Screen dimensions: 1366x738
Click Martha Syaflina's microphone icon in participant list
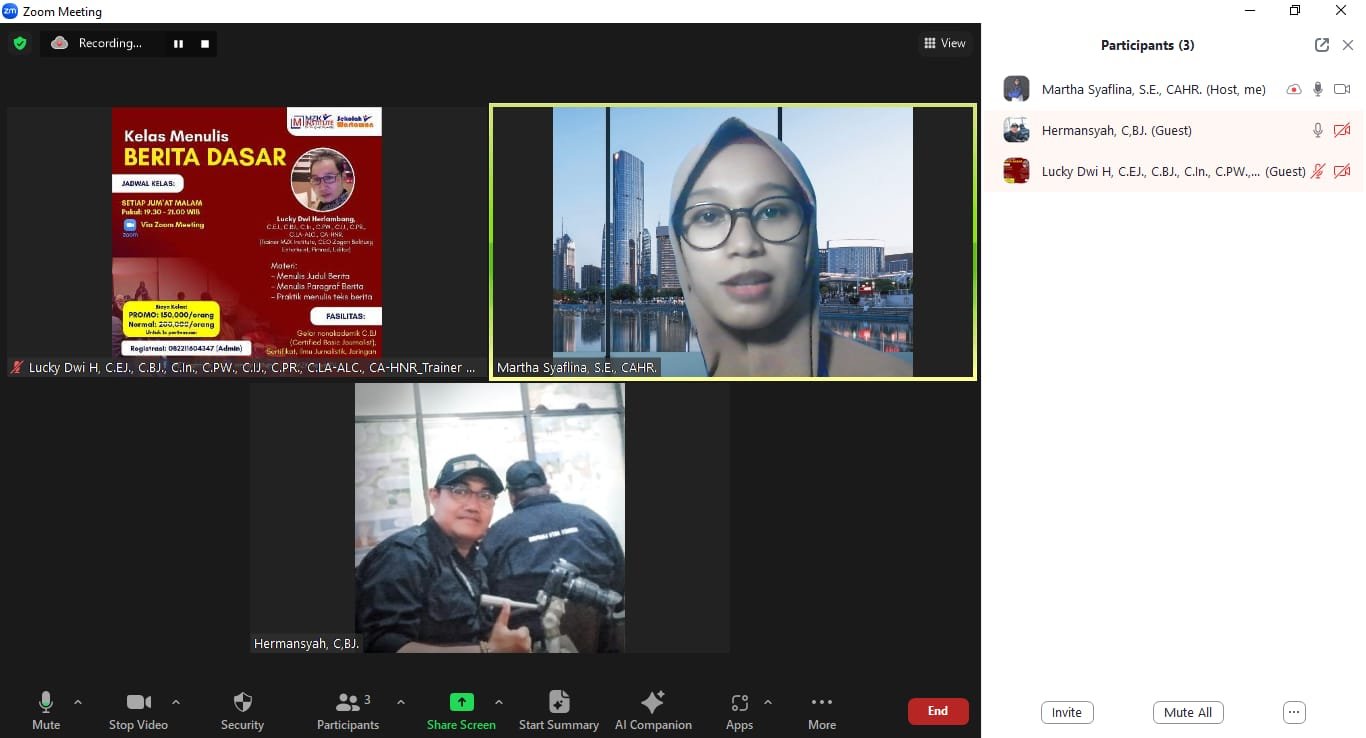pyautogui.click(x=1318, y=89)
